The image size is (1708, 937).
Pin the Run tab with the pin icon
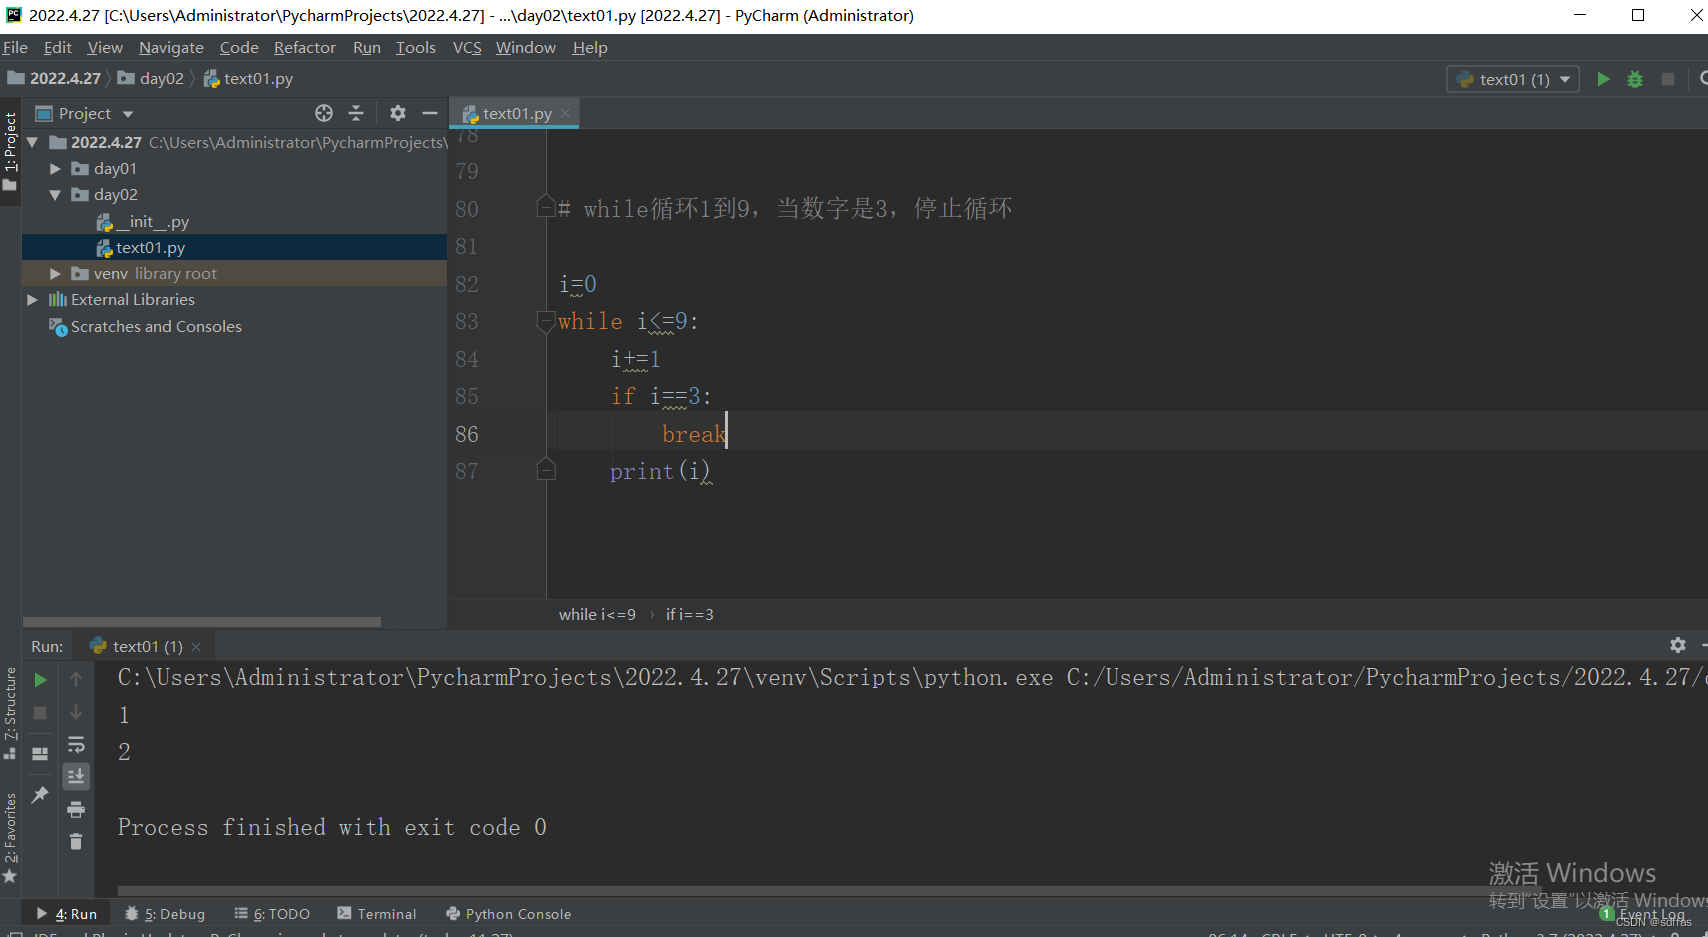(x=40, y=795)
